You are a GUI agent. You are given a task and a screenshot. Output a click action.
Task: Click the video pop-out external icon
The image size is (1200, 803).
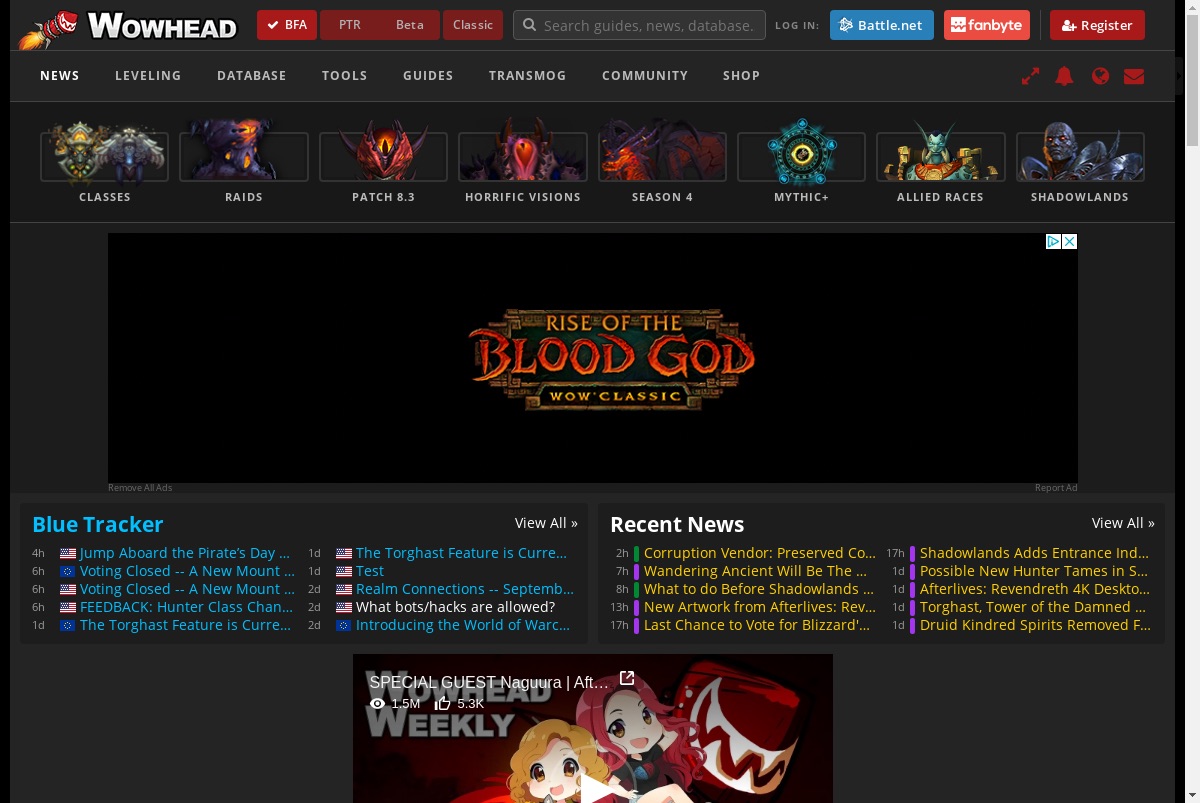tap(627, 679)
